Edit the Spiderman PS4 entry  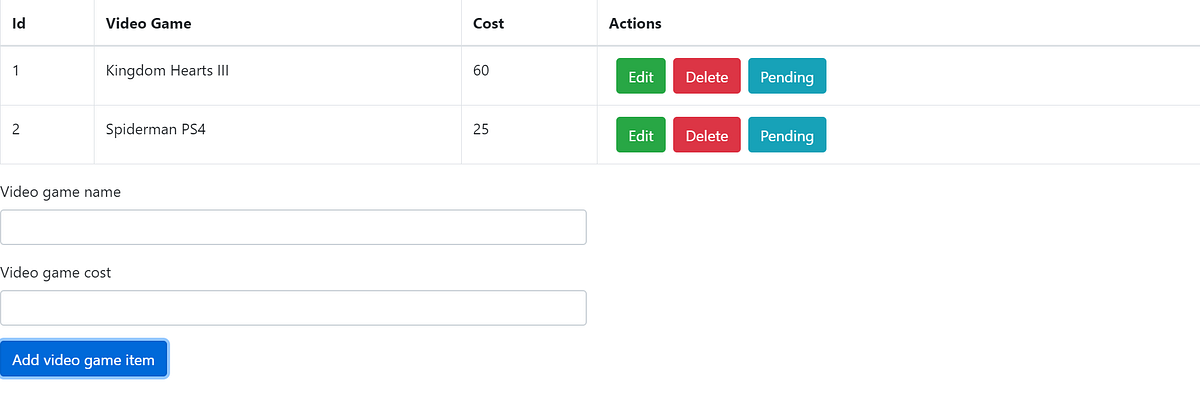coord(641,136)
